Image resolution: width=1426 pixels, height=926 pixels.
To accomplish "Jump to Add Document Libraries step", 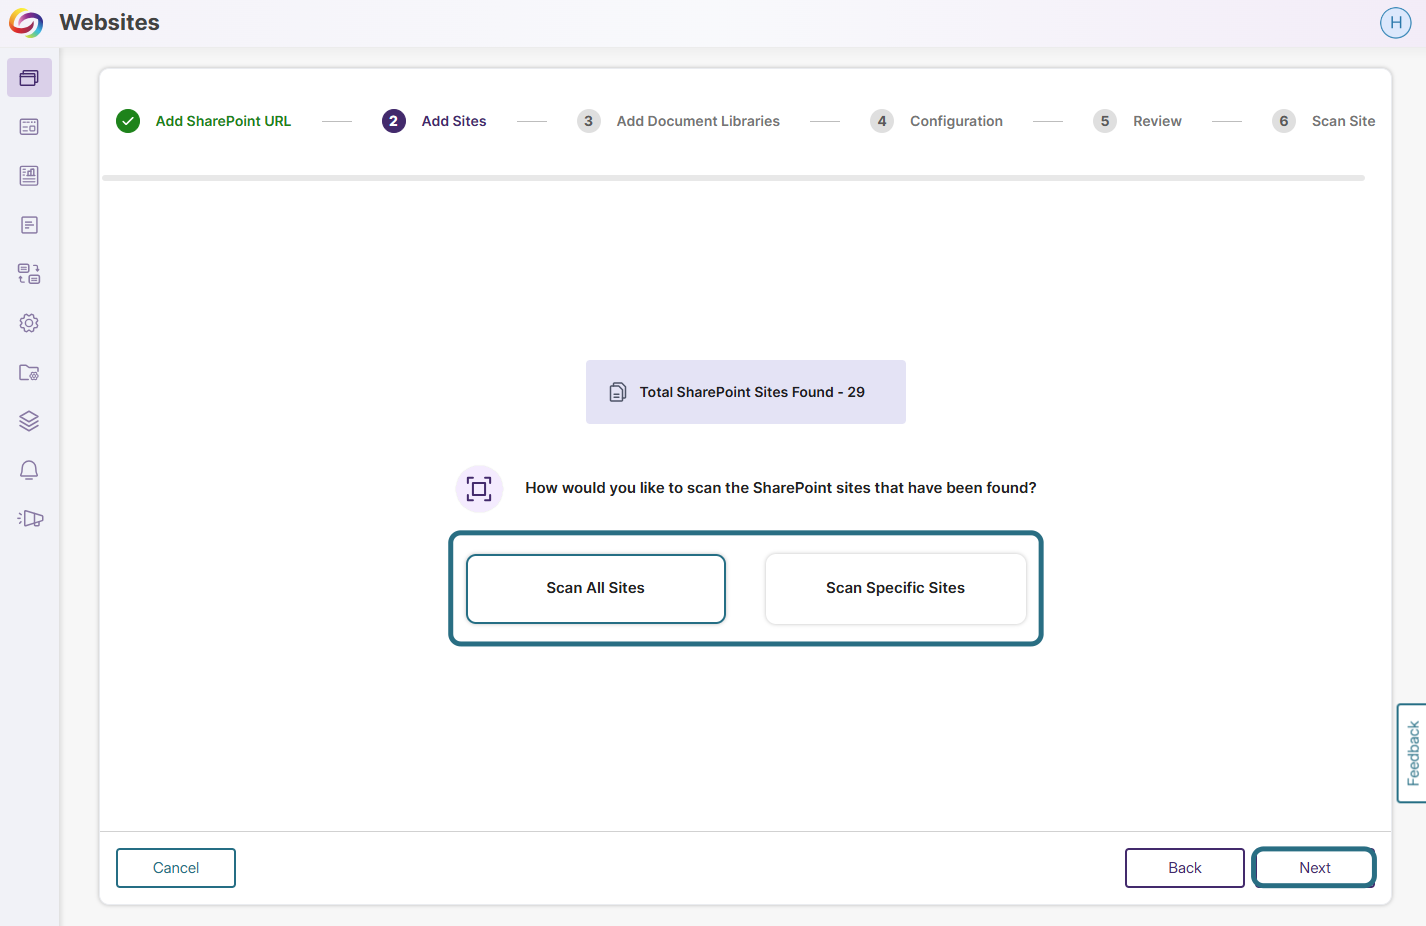I will point(698,121).
